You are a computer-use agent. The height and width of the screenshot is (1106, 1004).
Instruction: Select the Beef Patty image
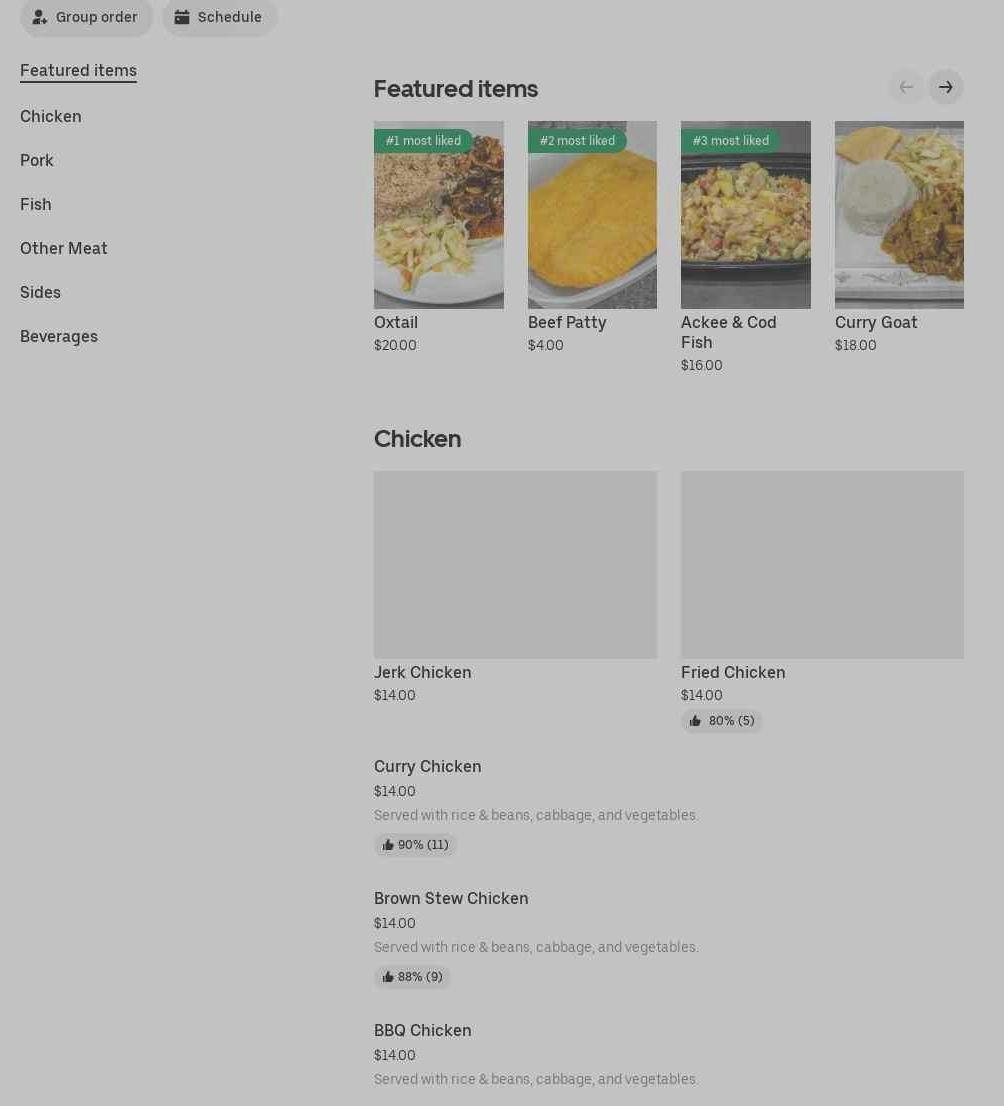(592, 215)
